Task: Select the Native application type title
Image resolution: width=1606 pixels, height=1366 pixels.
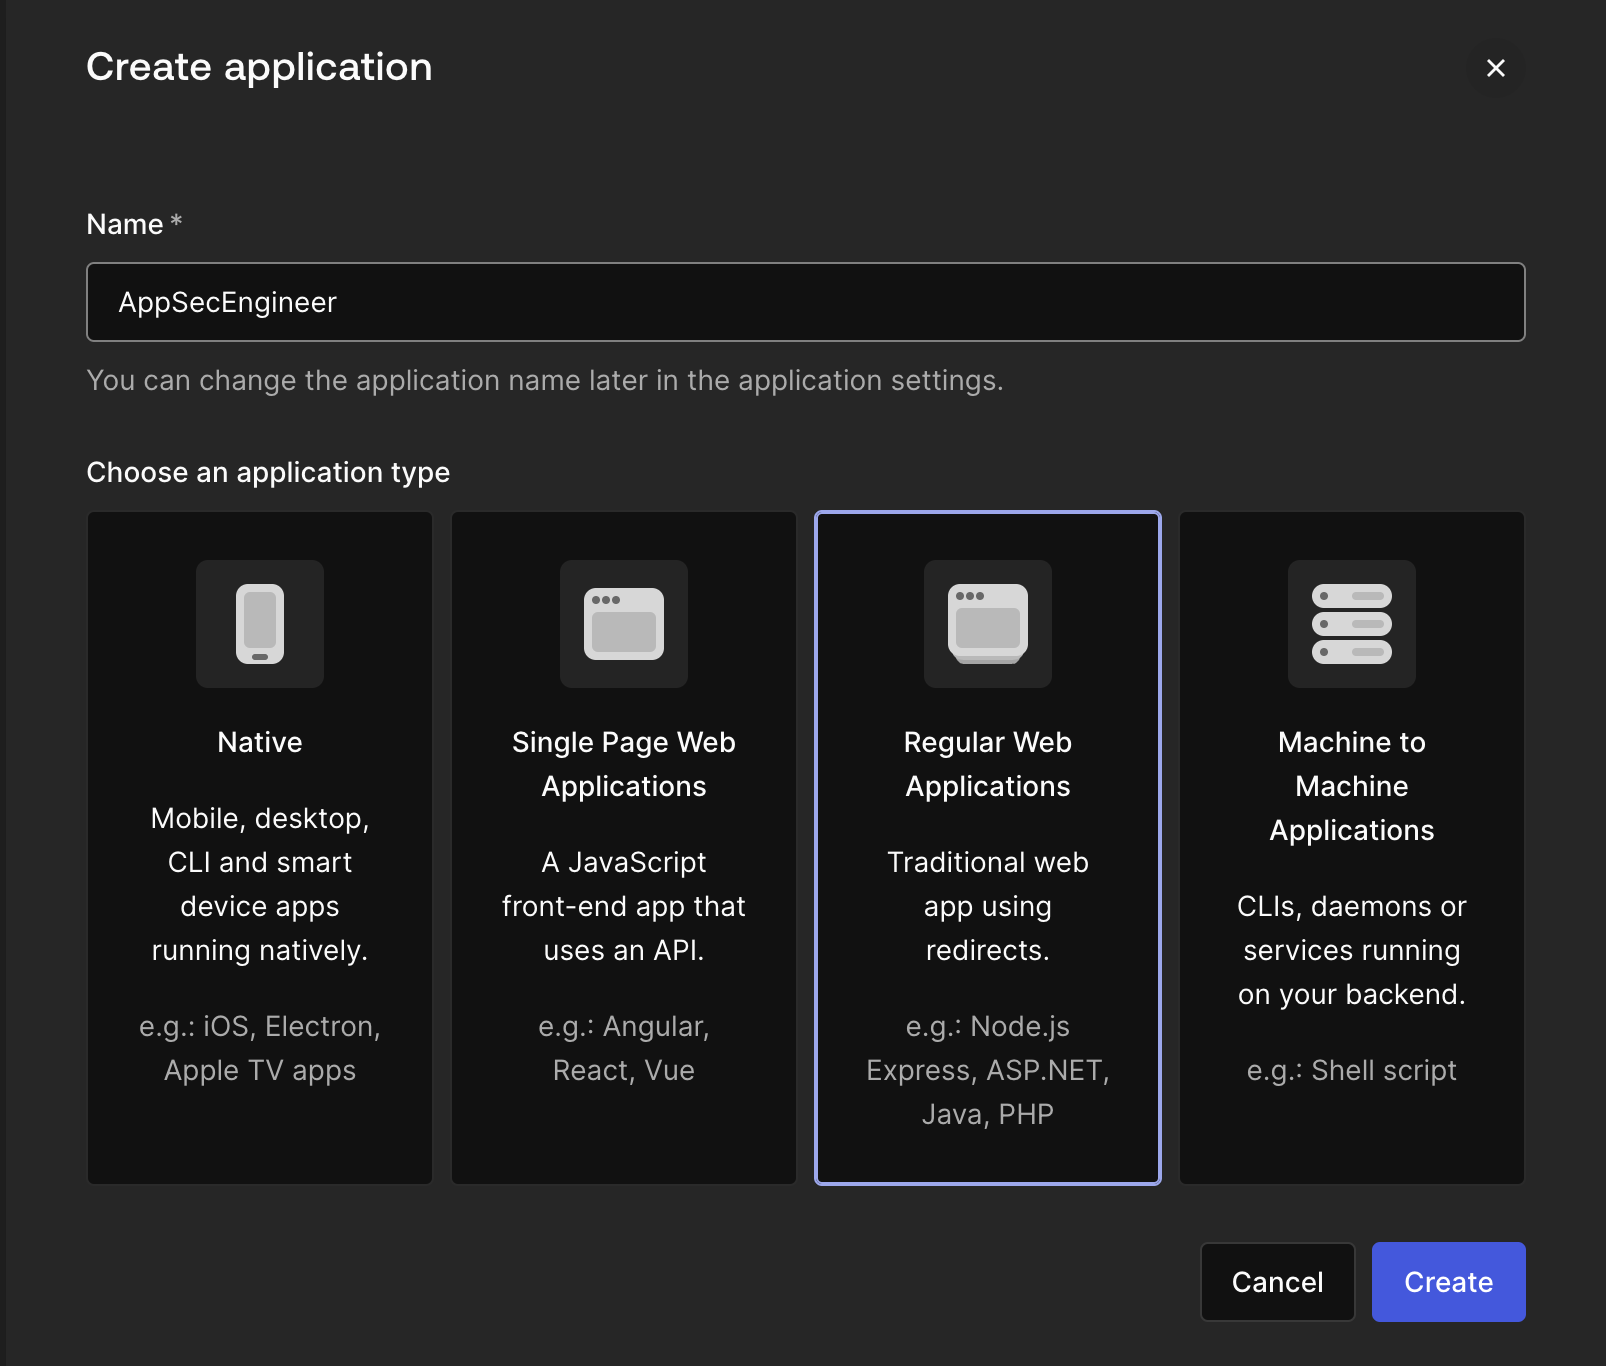Action: point(260,742)
